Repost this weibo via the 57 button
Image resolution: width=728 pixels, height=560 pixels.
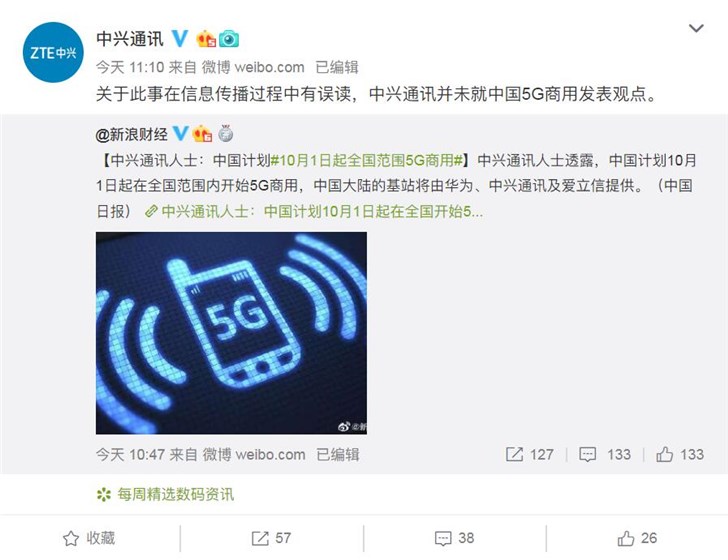(271, 538)
